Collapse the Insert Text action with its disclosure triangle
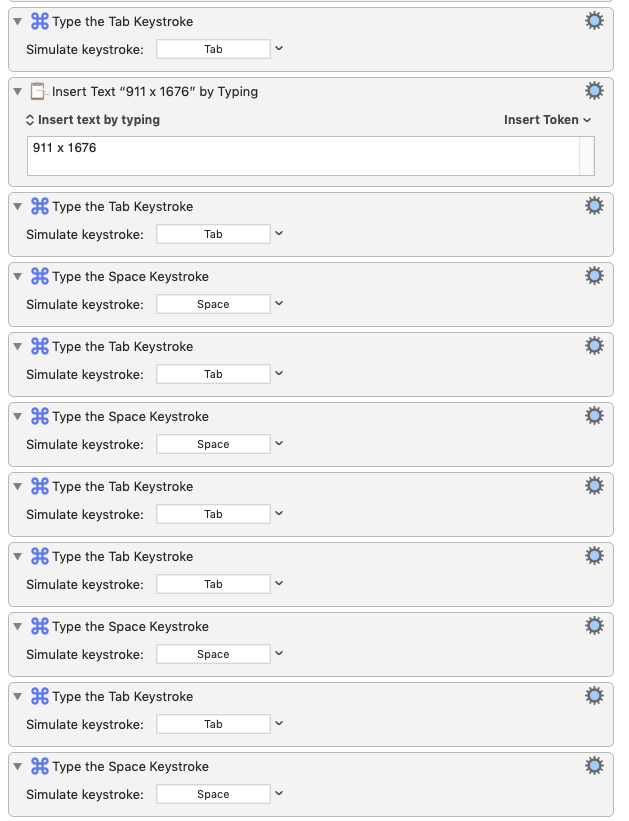Image resolution: width=629 pixels, height=821 pixels. pyautogui.click(x=18, y=92)
